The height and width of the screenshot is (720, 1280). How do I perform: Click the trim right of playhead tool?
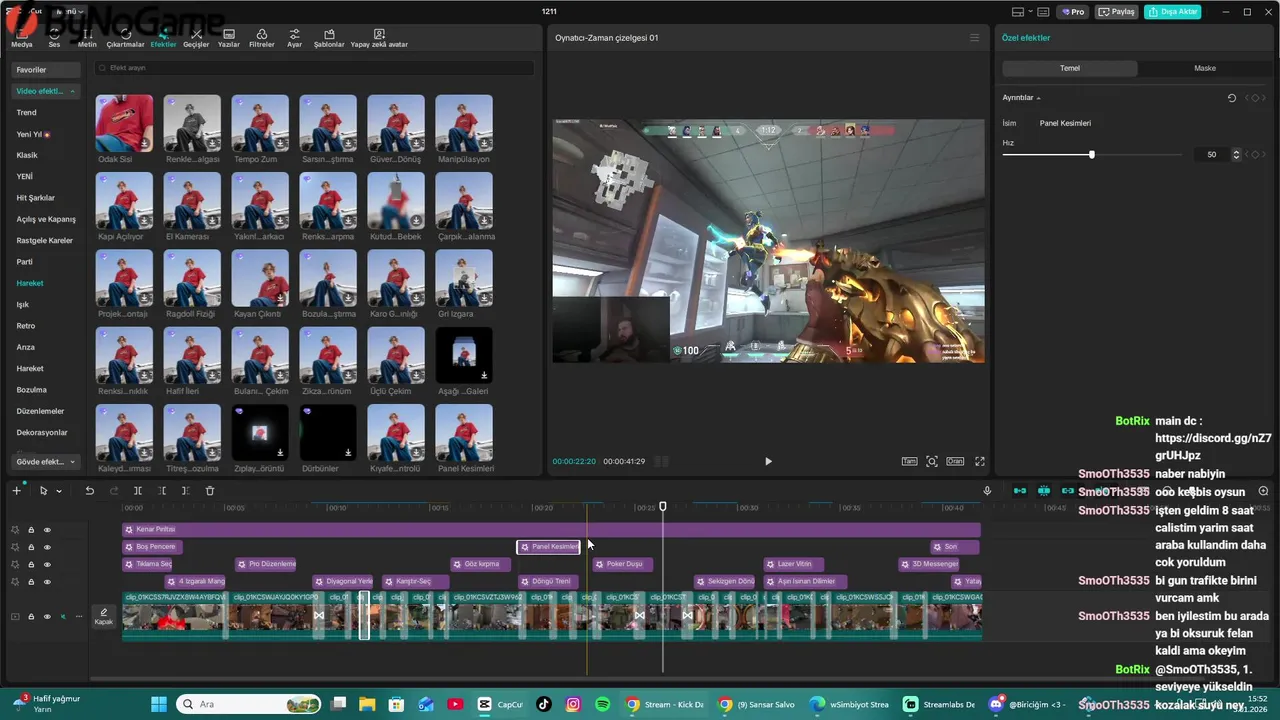186,491
